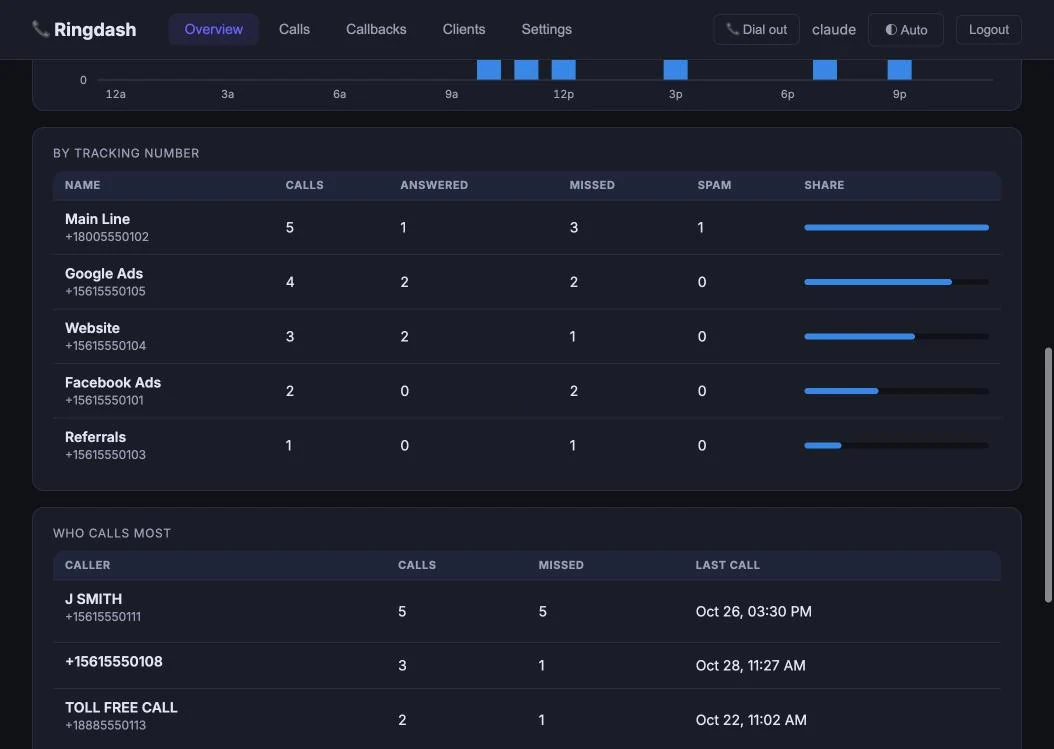
Task: Select the Website tracking number name
Action: [92, 327]
